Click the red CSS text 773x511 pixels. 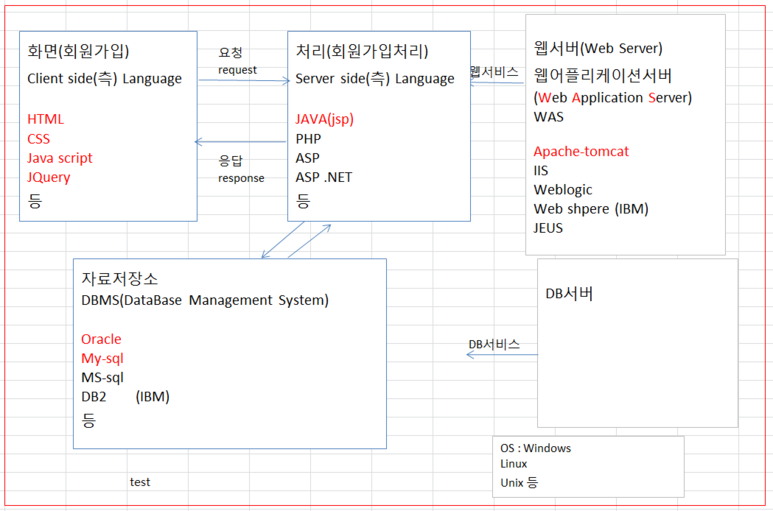(38, 138)
